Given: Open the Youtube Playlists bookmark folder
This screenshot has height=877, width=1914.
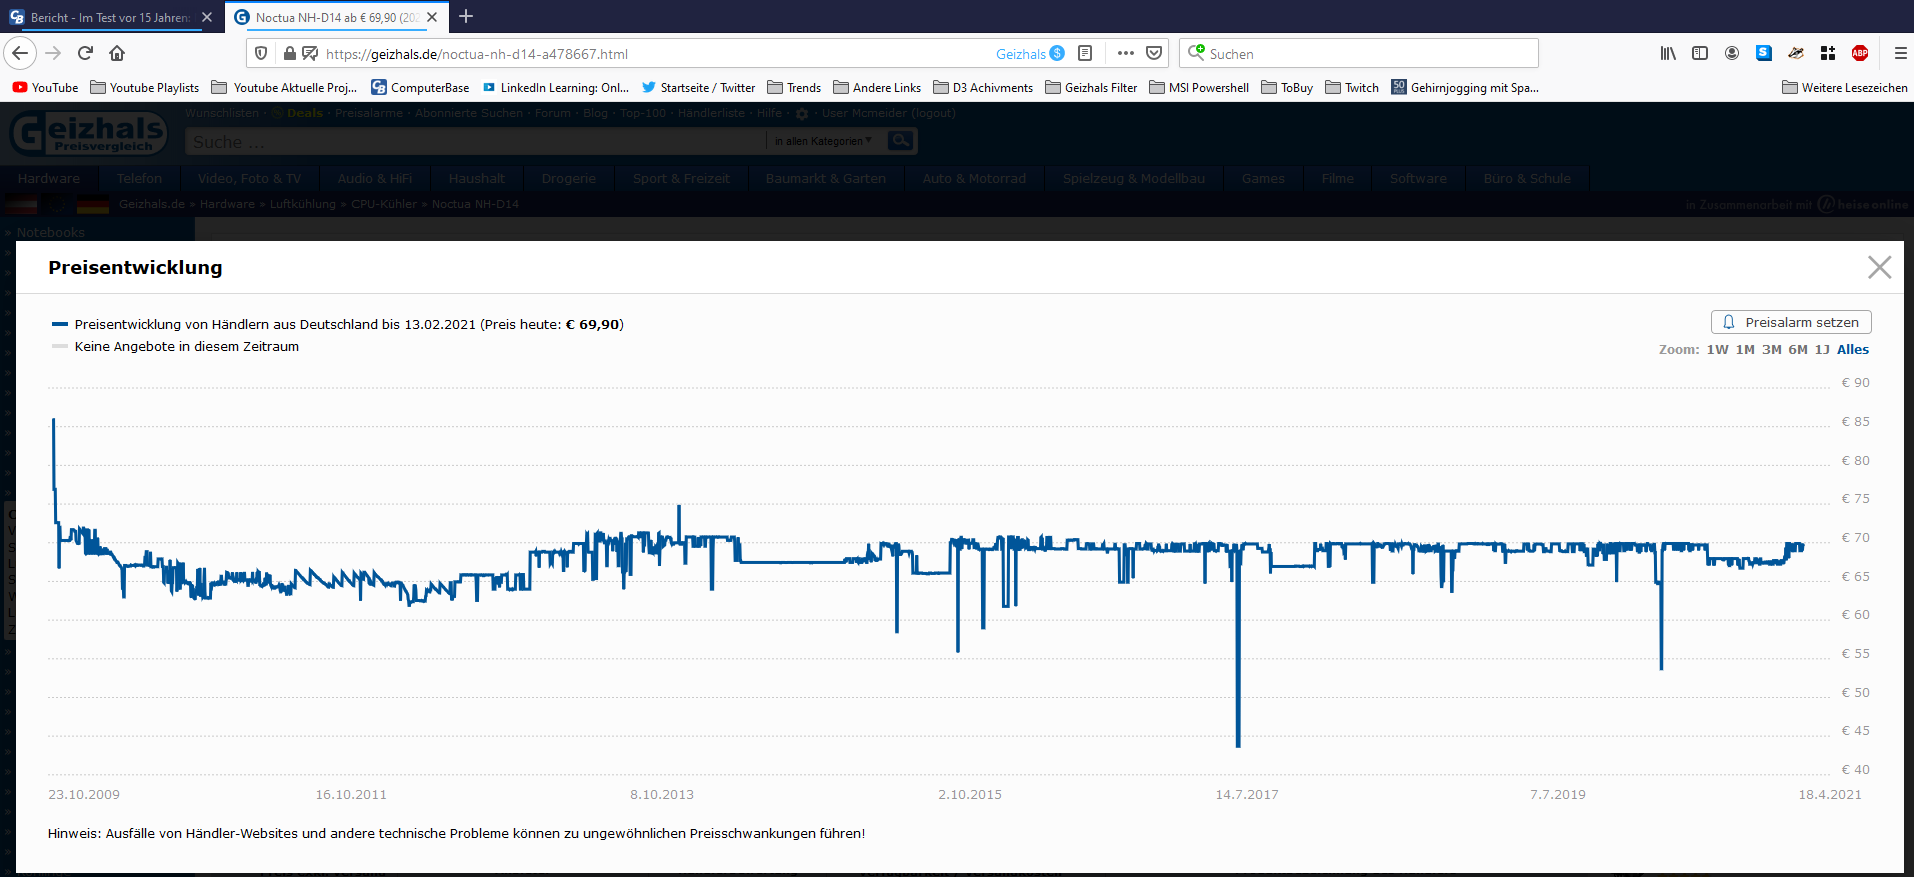Looking at the screenshot, I should (x=145, y=88).
